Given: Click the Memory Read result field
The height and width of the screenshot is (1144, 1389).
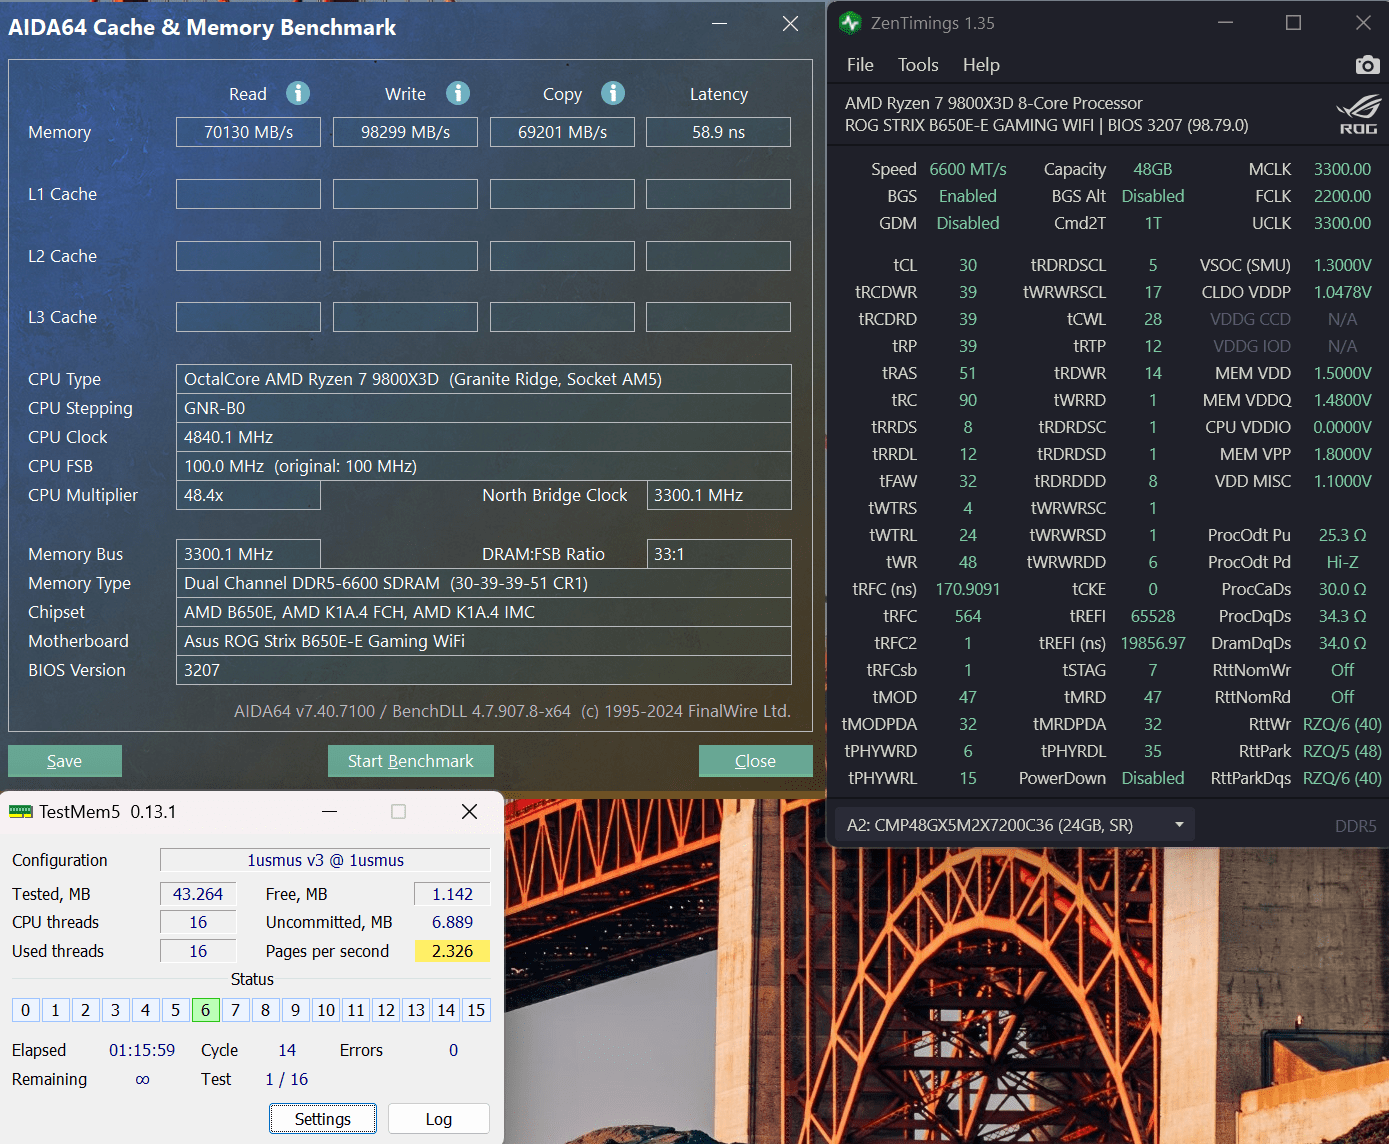Looking at the screenshot, I should tap(248, 132).
